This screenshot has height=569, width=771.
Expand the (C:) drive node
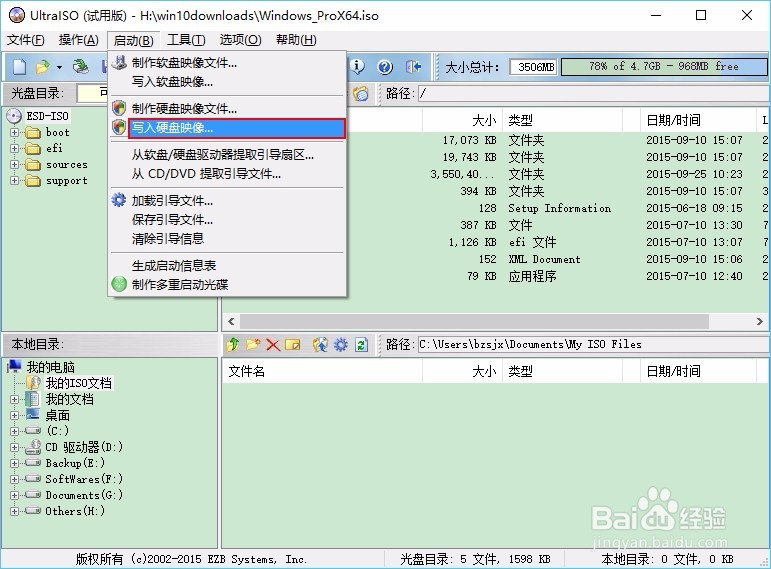click(x=14, y=431)
